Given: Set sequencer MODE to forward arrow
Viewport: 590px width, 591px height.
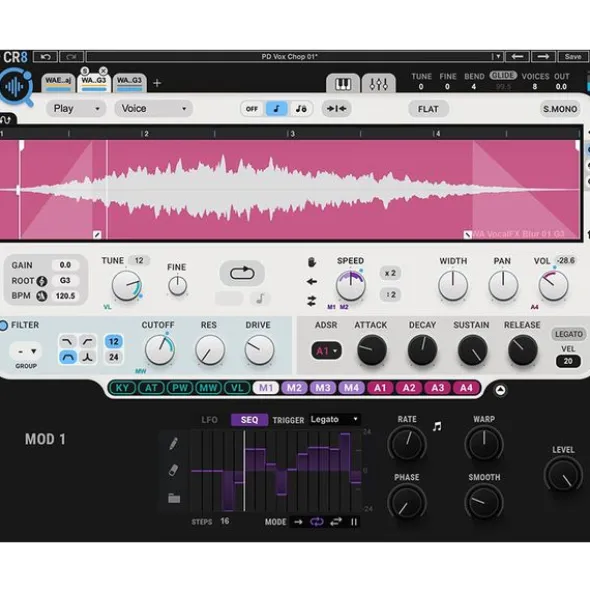Looking at the screenshot, I should pyautogui.click(x=298, y=522).
